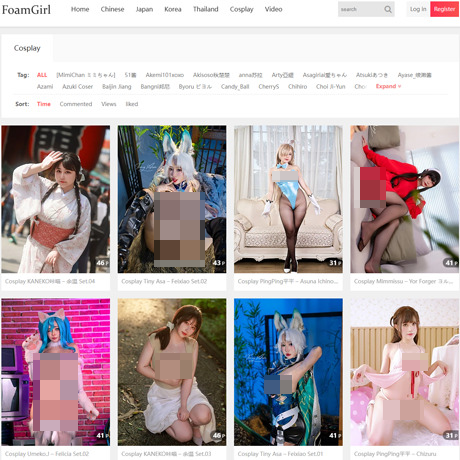
Task: Click the 'Cosplay Tiny Asa – Feixiao Set.01' title
Action: [281, 454]
